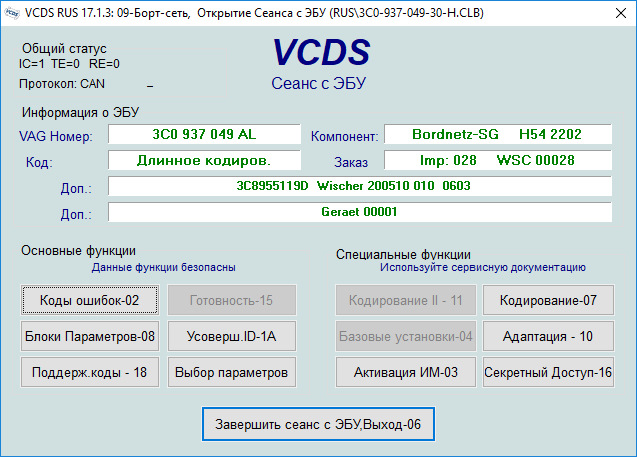Click the Доп. field with 3C8955119D Wischer
The height and width of the screenshot is (457, 637).
coord(360,186)
